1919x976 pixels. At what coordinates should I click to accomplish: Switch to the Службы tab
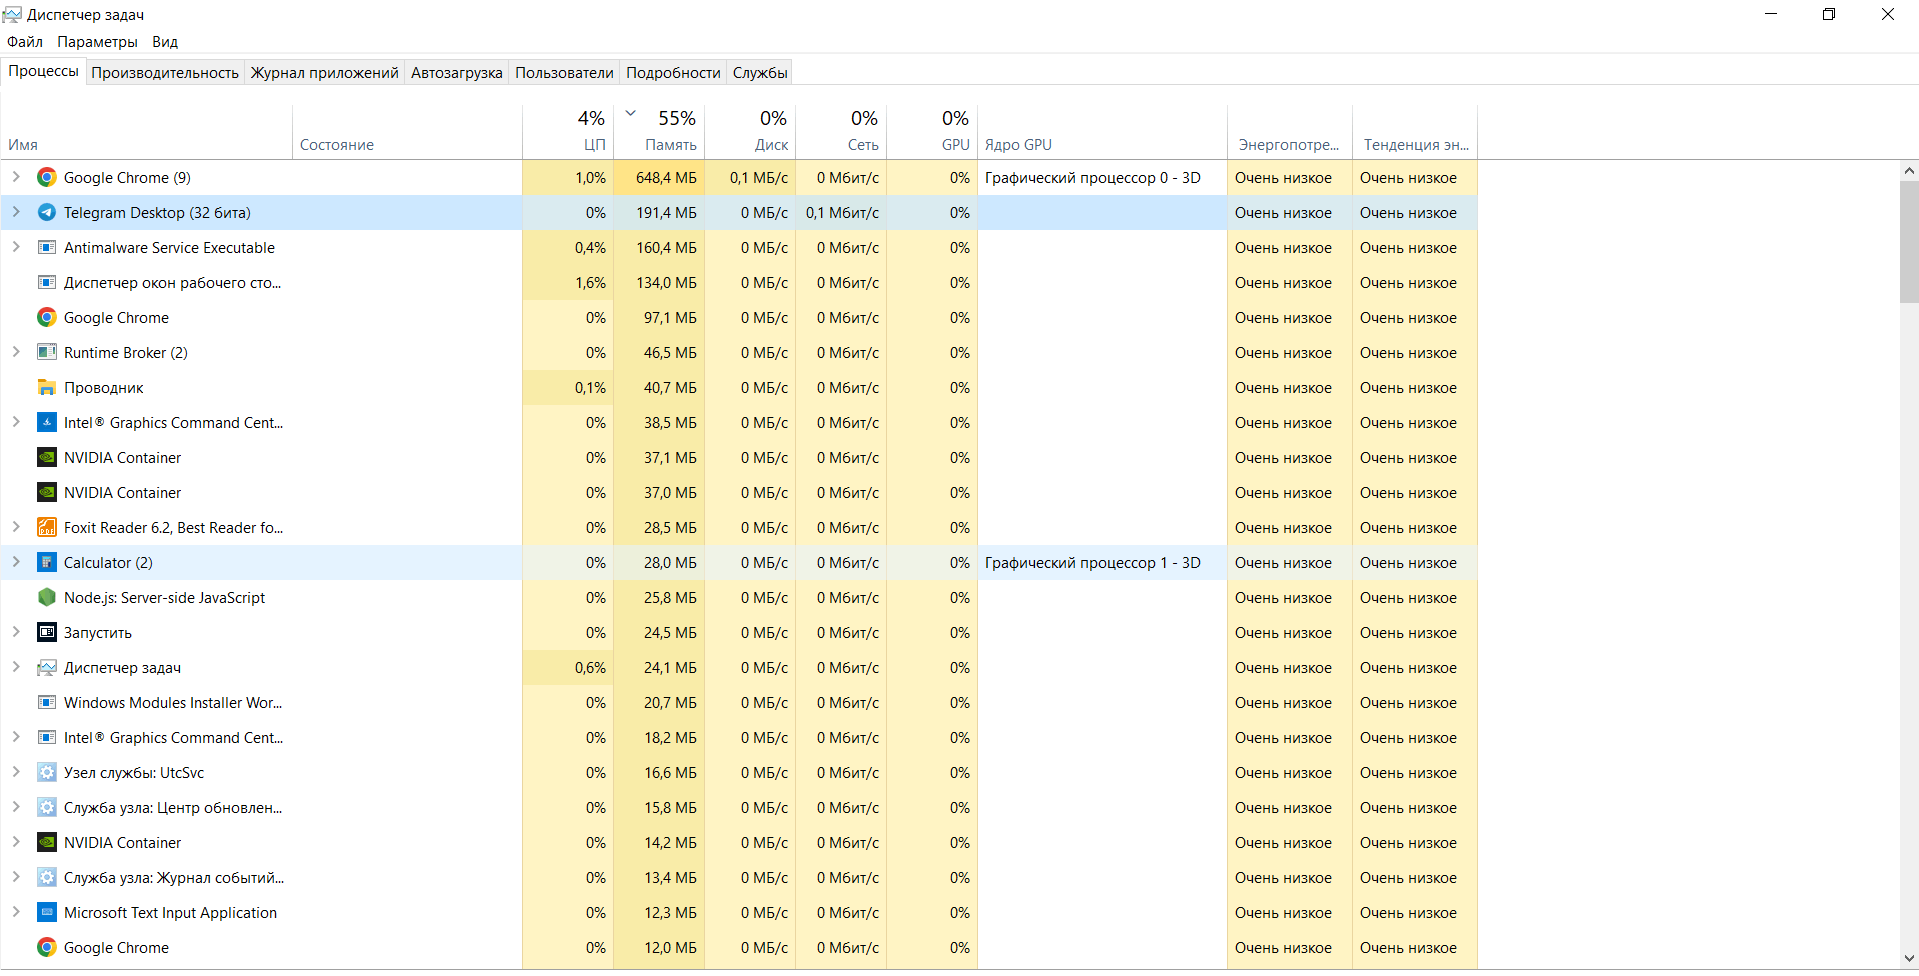760,73
